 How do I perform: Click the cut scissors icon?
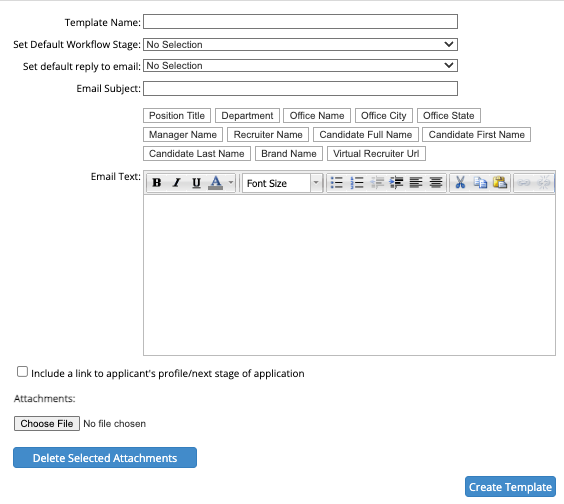pos(460,183)
